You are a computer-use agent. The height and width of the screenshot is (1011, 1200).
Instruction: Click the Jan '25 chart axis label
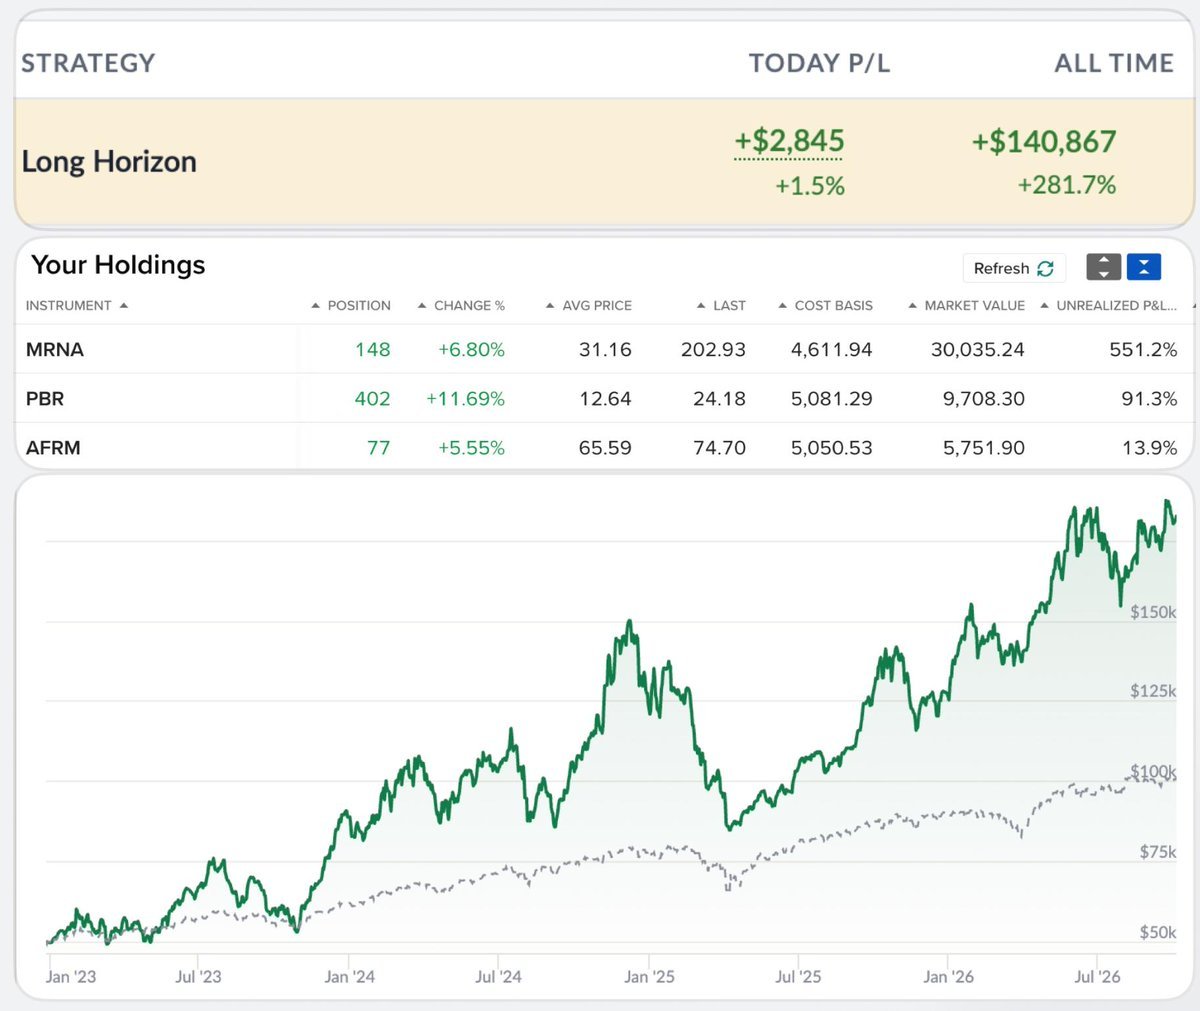click(x=649, y=976)
